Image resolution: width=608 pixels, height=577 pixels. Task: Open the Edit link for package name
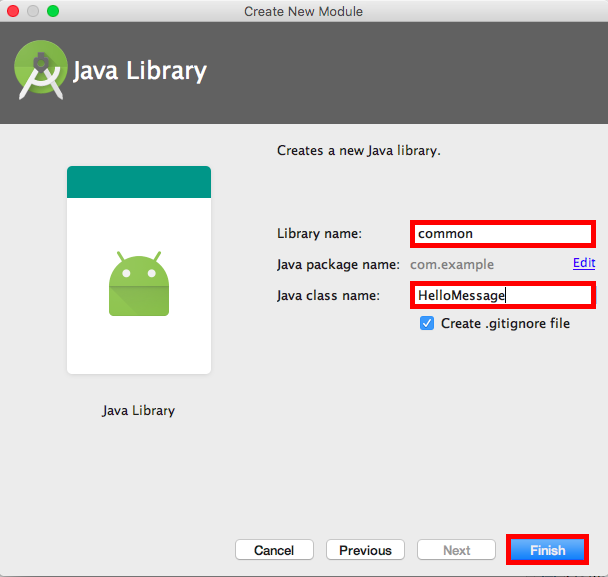click(583, 263)
